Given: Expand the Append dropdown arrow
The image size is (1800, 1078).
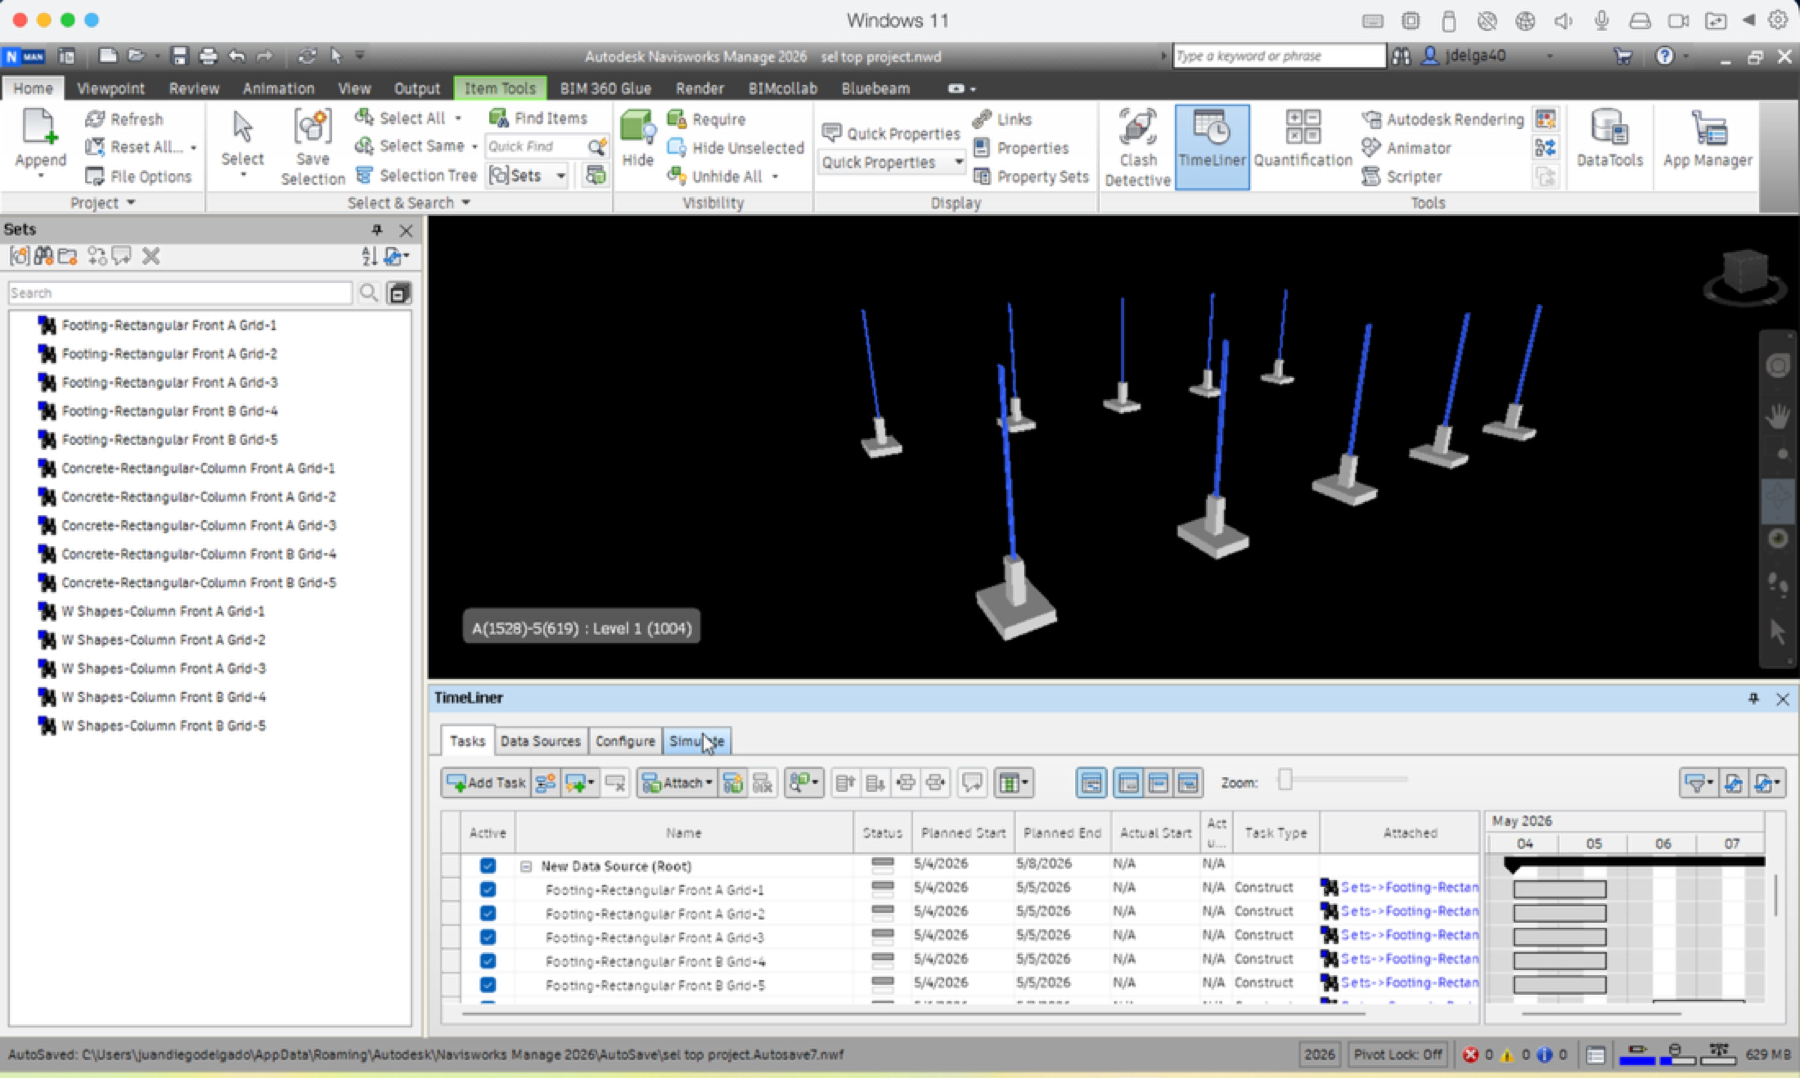Looking at the screenshot, I should [41, 177].
